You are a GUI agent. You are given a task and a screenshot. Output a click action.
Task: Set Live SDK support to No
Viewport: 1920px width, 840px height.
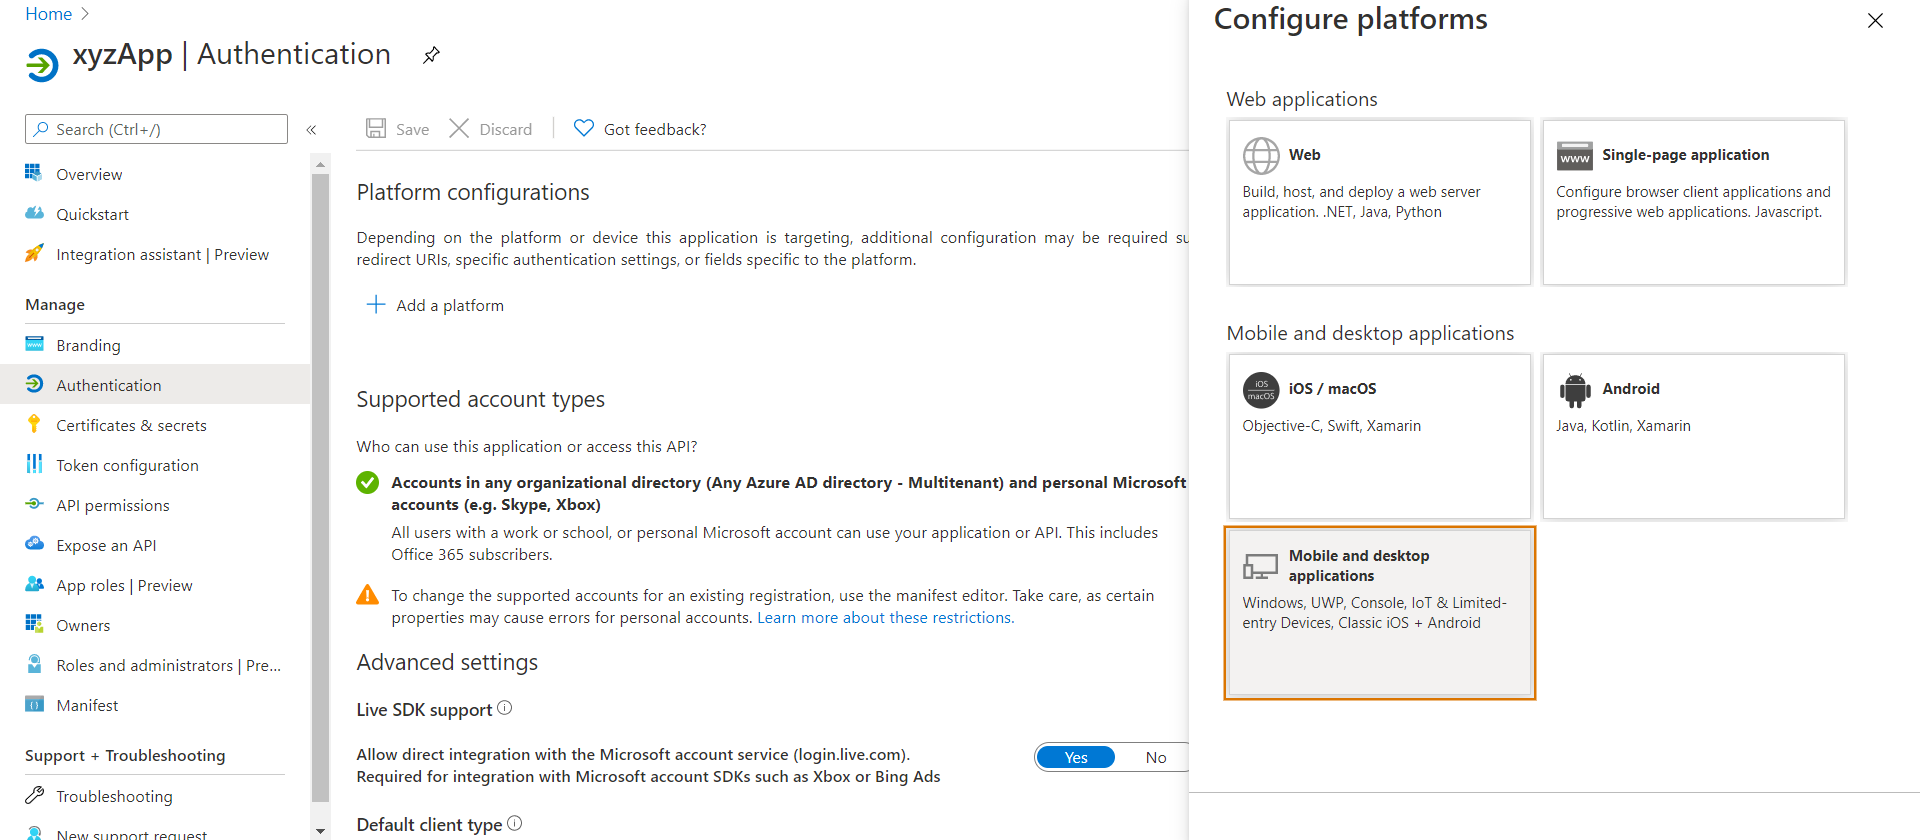point(1156,757)
